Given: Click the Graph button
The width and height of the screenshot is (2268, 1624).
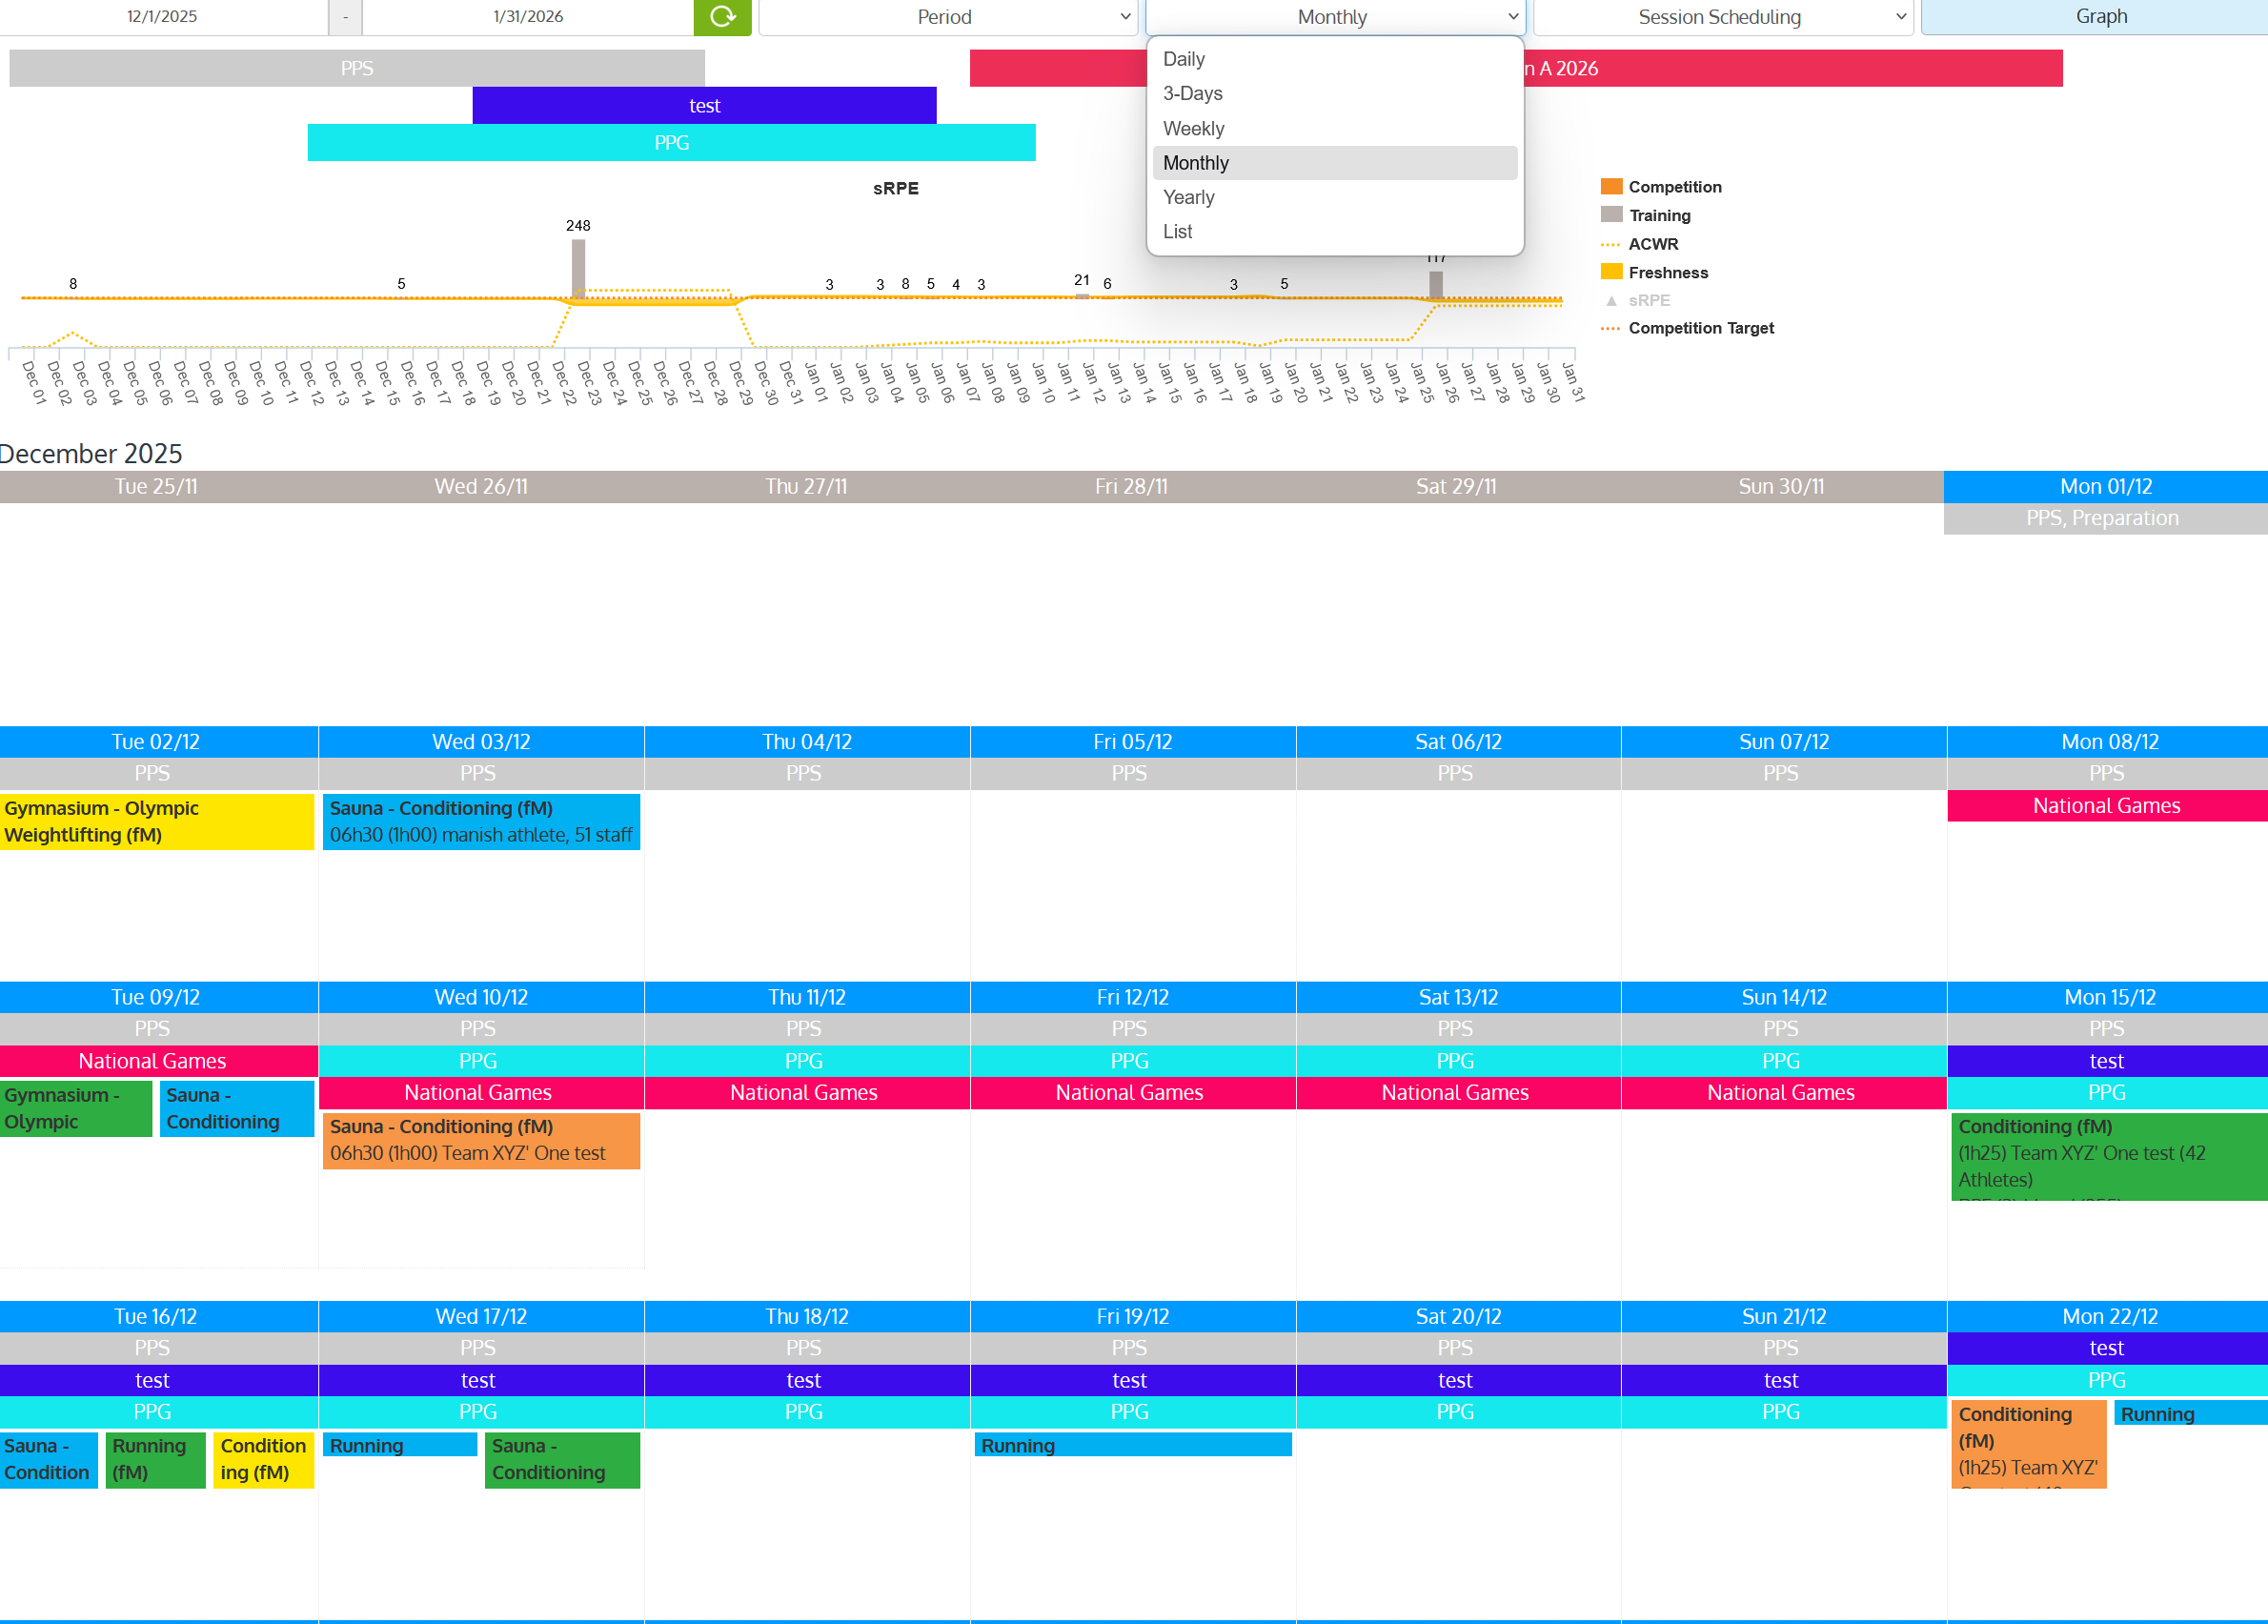Looking at the screenshot, I should [x=2100, y=17].
